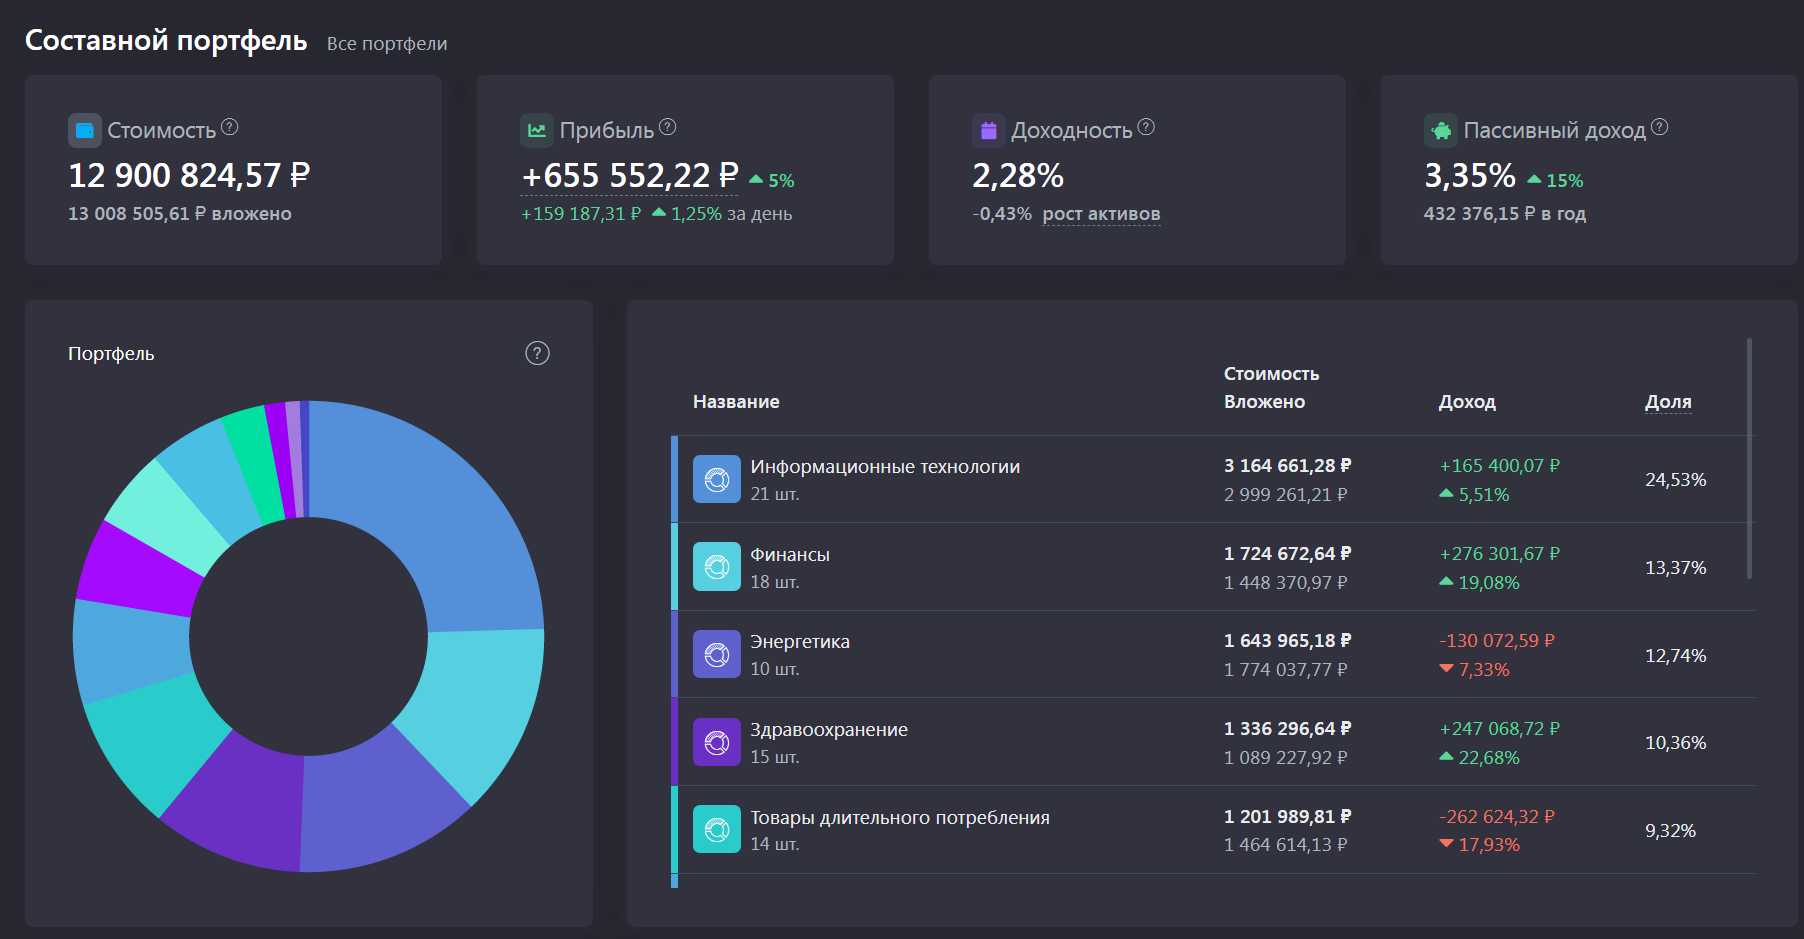Click the 13 008 505,61 ₽ вложено text
Screen dimensions: 1804x939
tap(180, 214)
